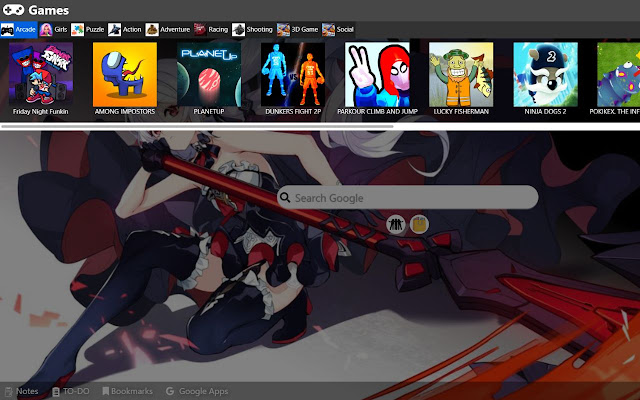Click the magnifier icon in search box
640x400 pixels.
coord(285,198)
